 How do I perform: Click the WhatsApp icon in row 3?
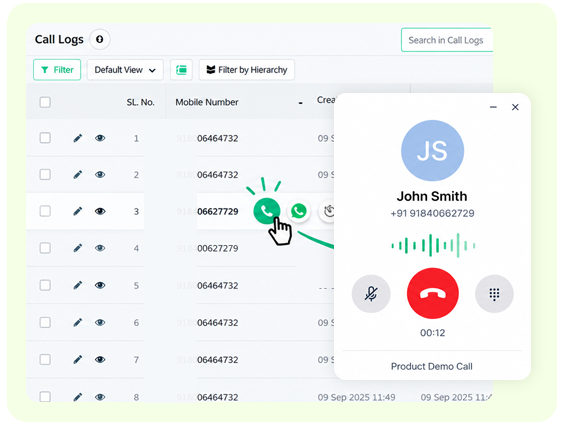click(x=299, y=211)
